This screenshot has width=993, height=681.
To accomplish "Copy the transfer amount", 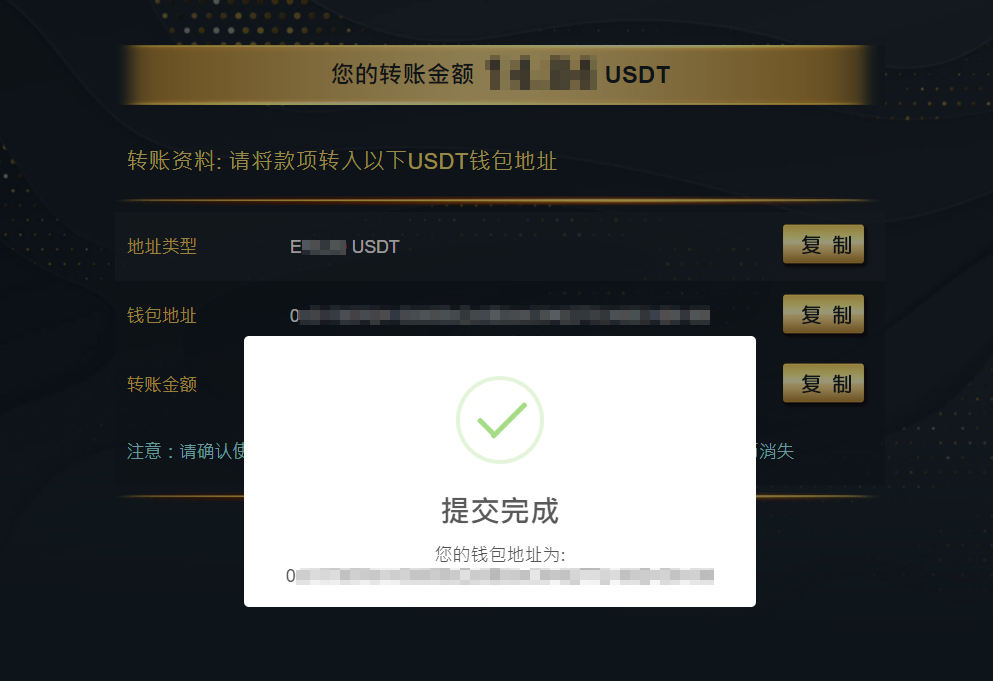I will click(823, 383).
